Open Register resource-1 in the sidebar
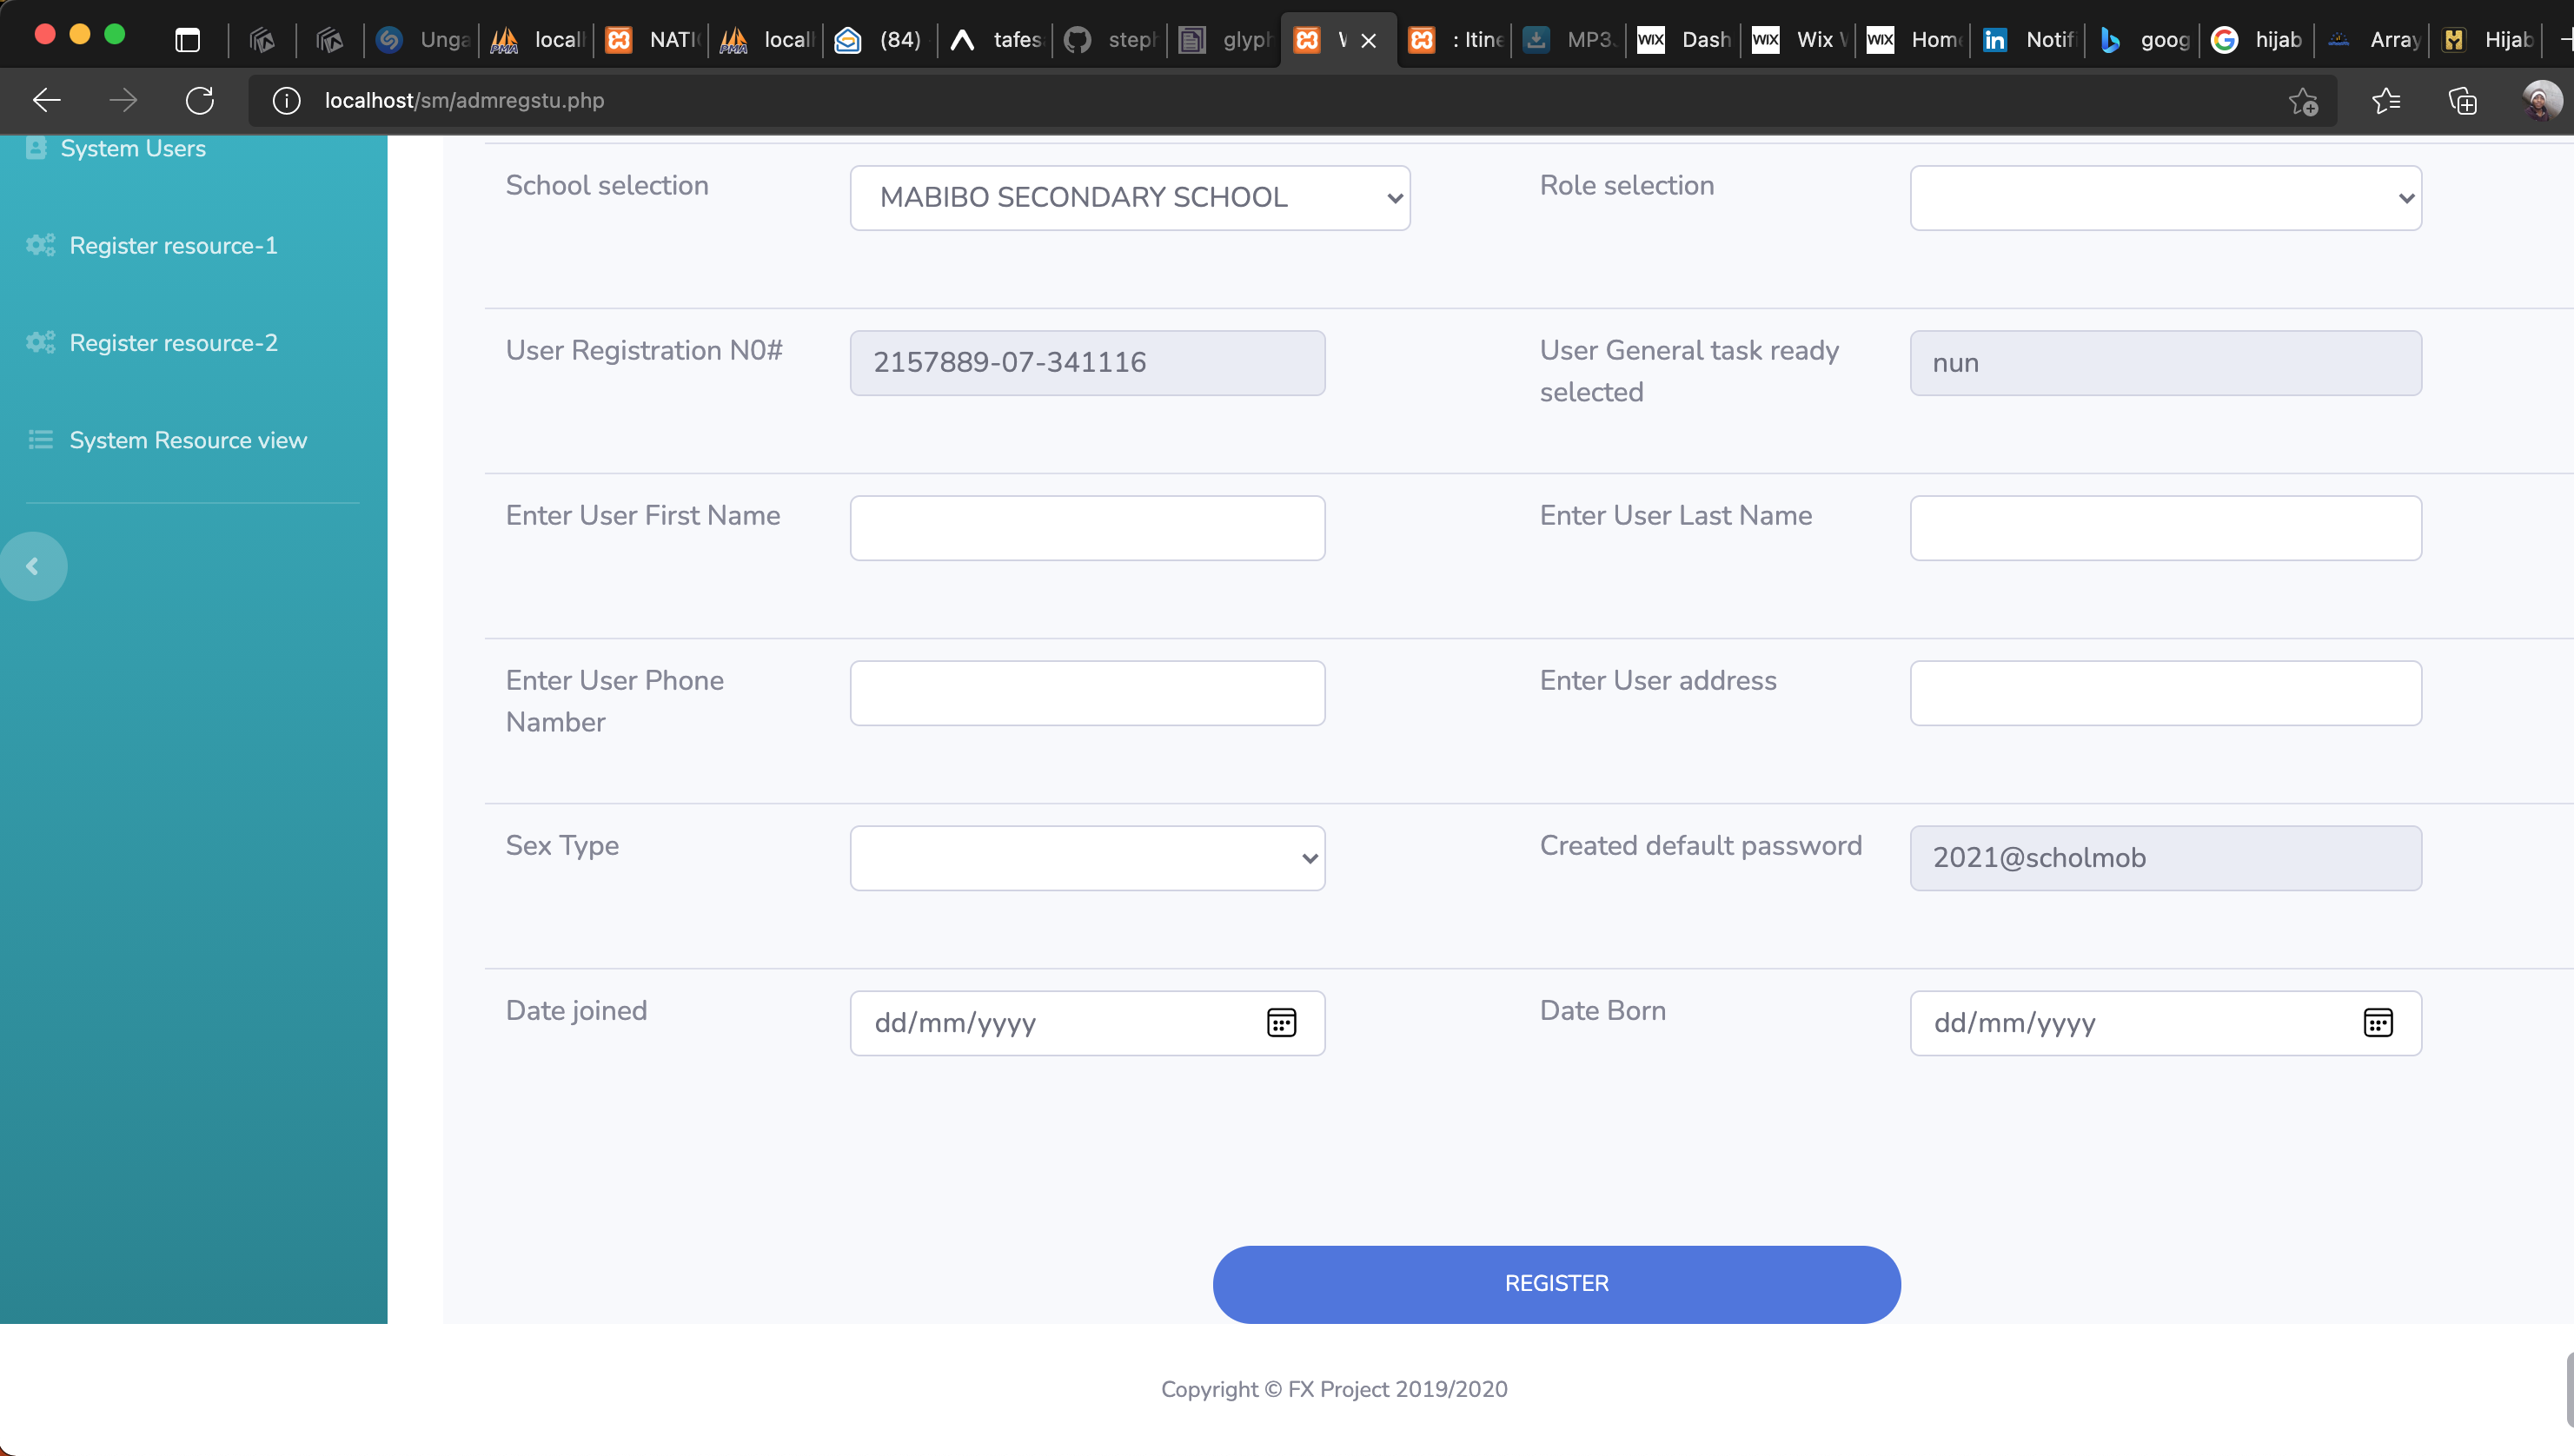The height and width of the screenshot is (1456, 2574). [173, 245]
